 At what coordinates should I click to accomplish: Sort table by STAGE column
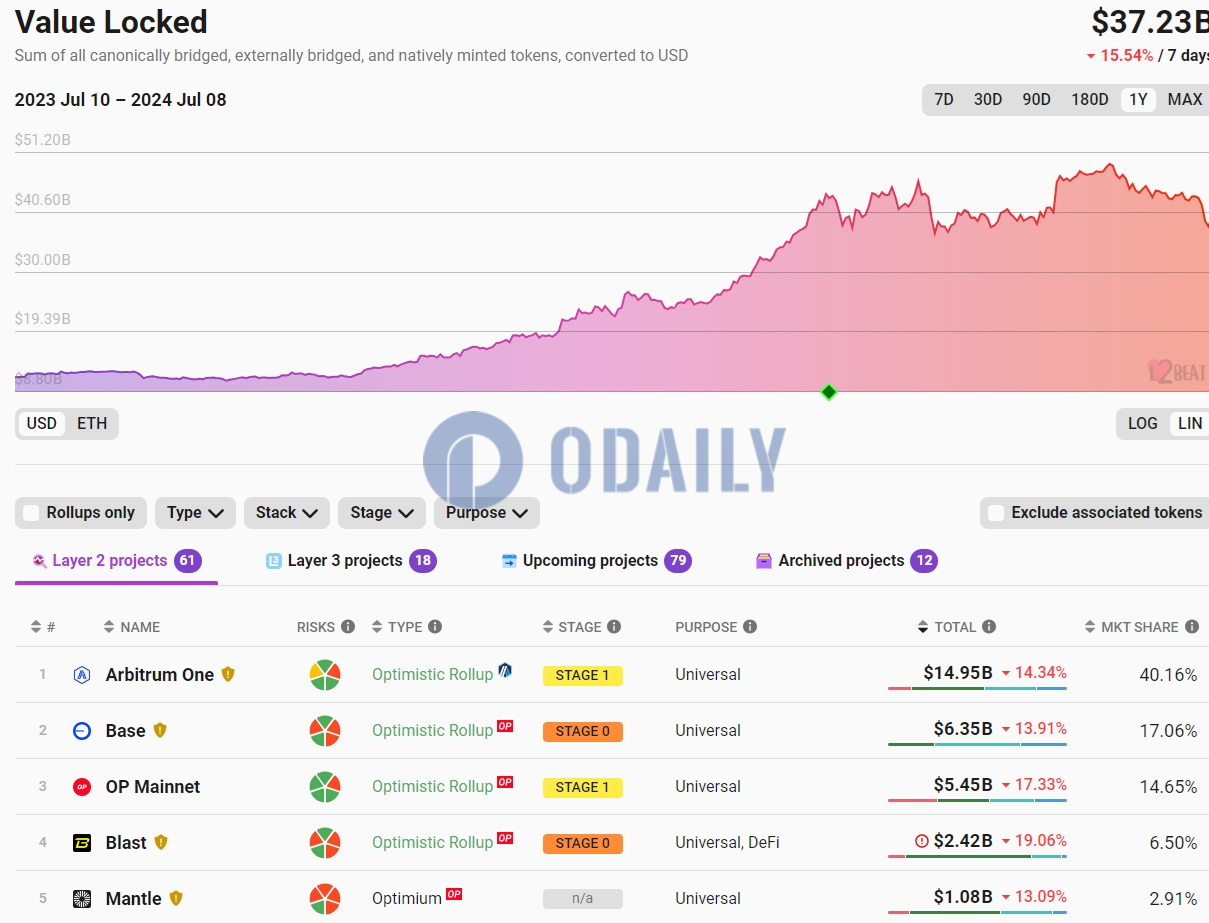pos(572,627)
